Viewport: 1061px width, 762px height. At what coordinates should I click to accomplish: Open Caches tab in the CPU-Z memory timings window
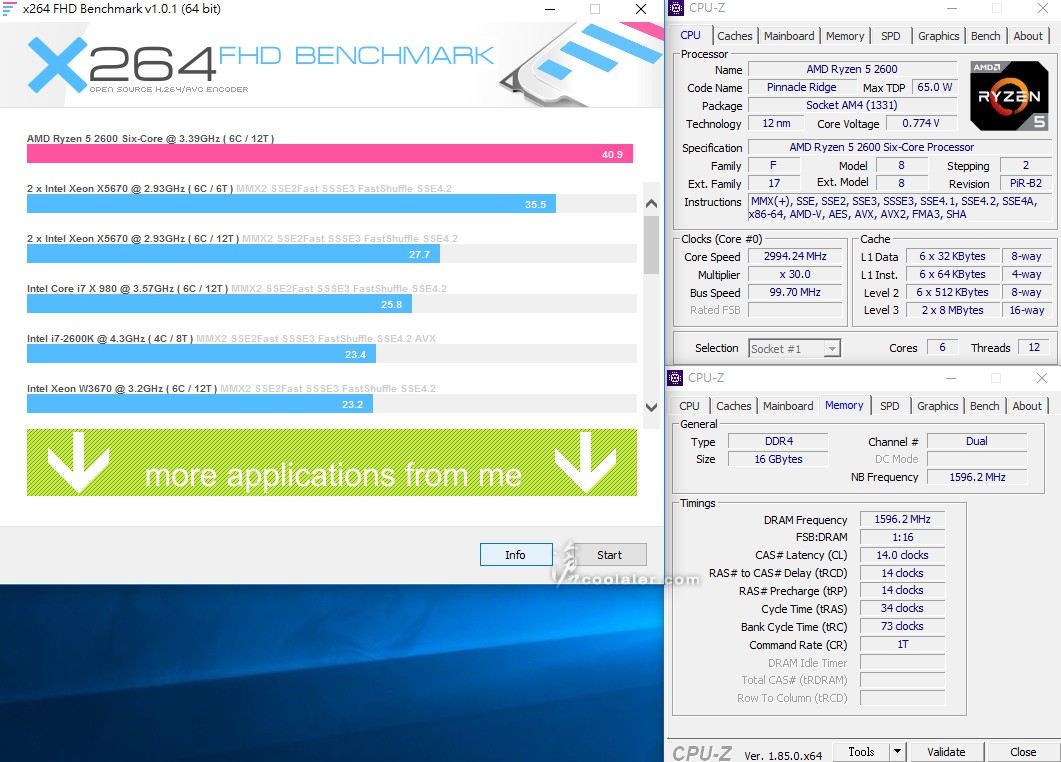point(733,406)
